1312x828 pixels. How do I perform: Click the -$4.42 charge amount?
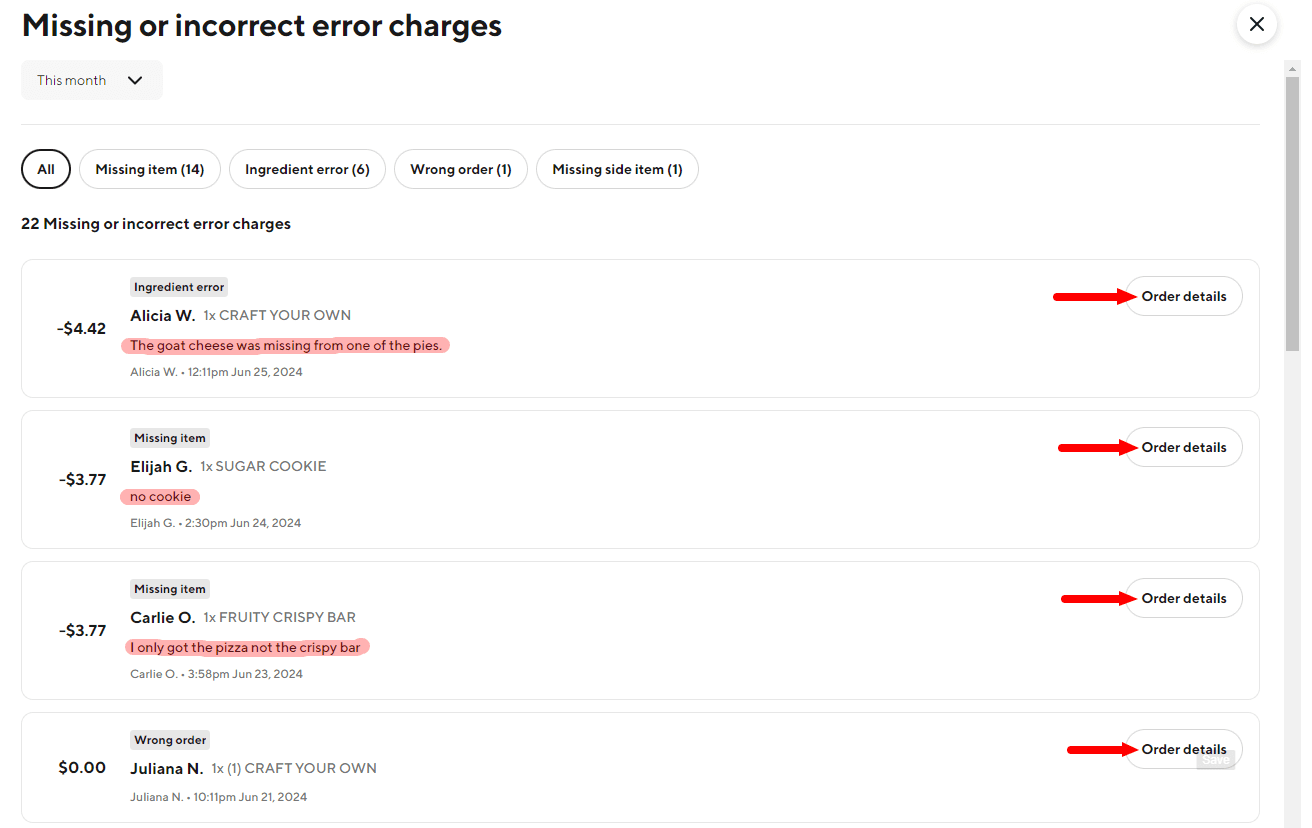click(81, 328)
